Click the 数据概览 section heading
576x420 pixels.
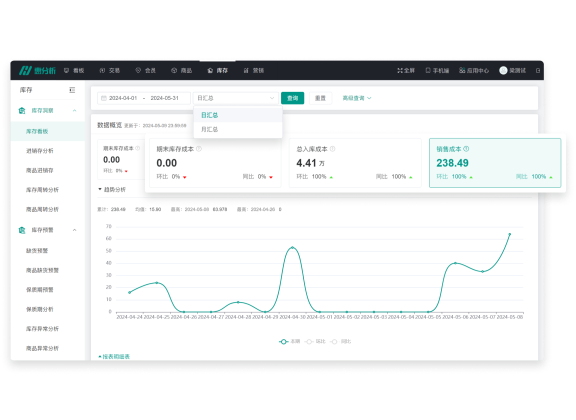pos(109,125)
